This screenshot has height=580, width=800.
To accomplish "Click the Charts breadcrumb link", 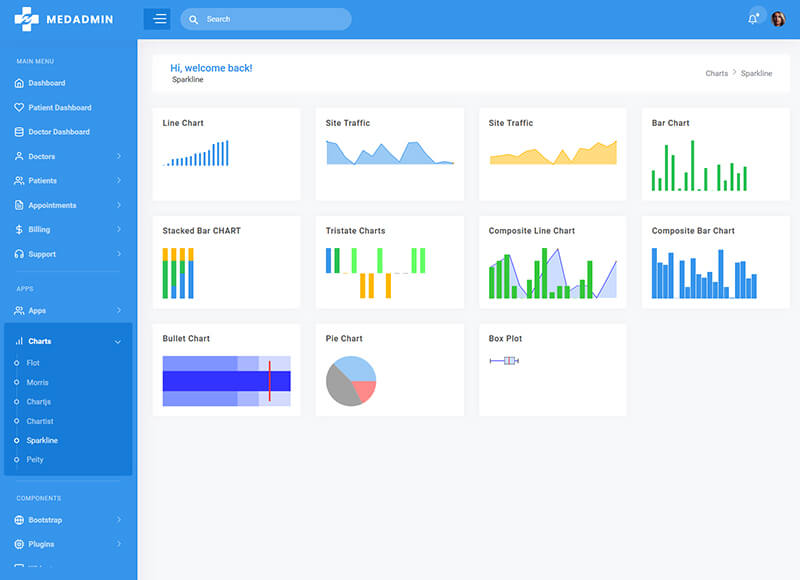I will [716, 73].
